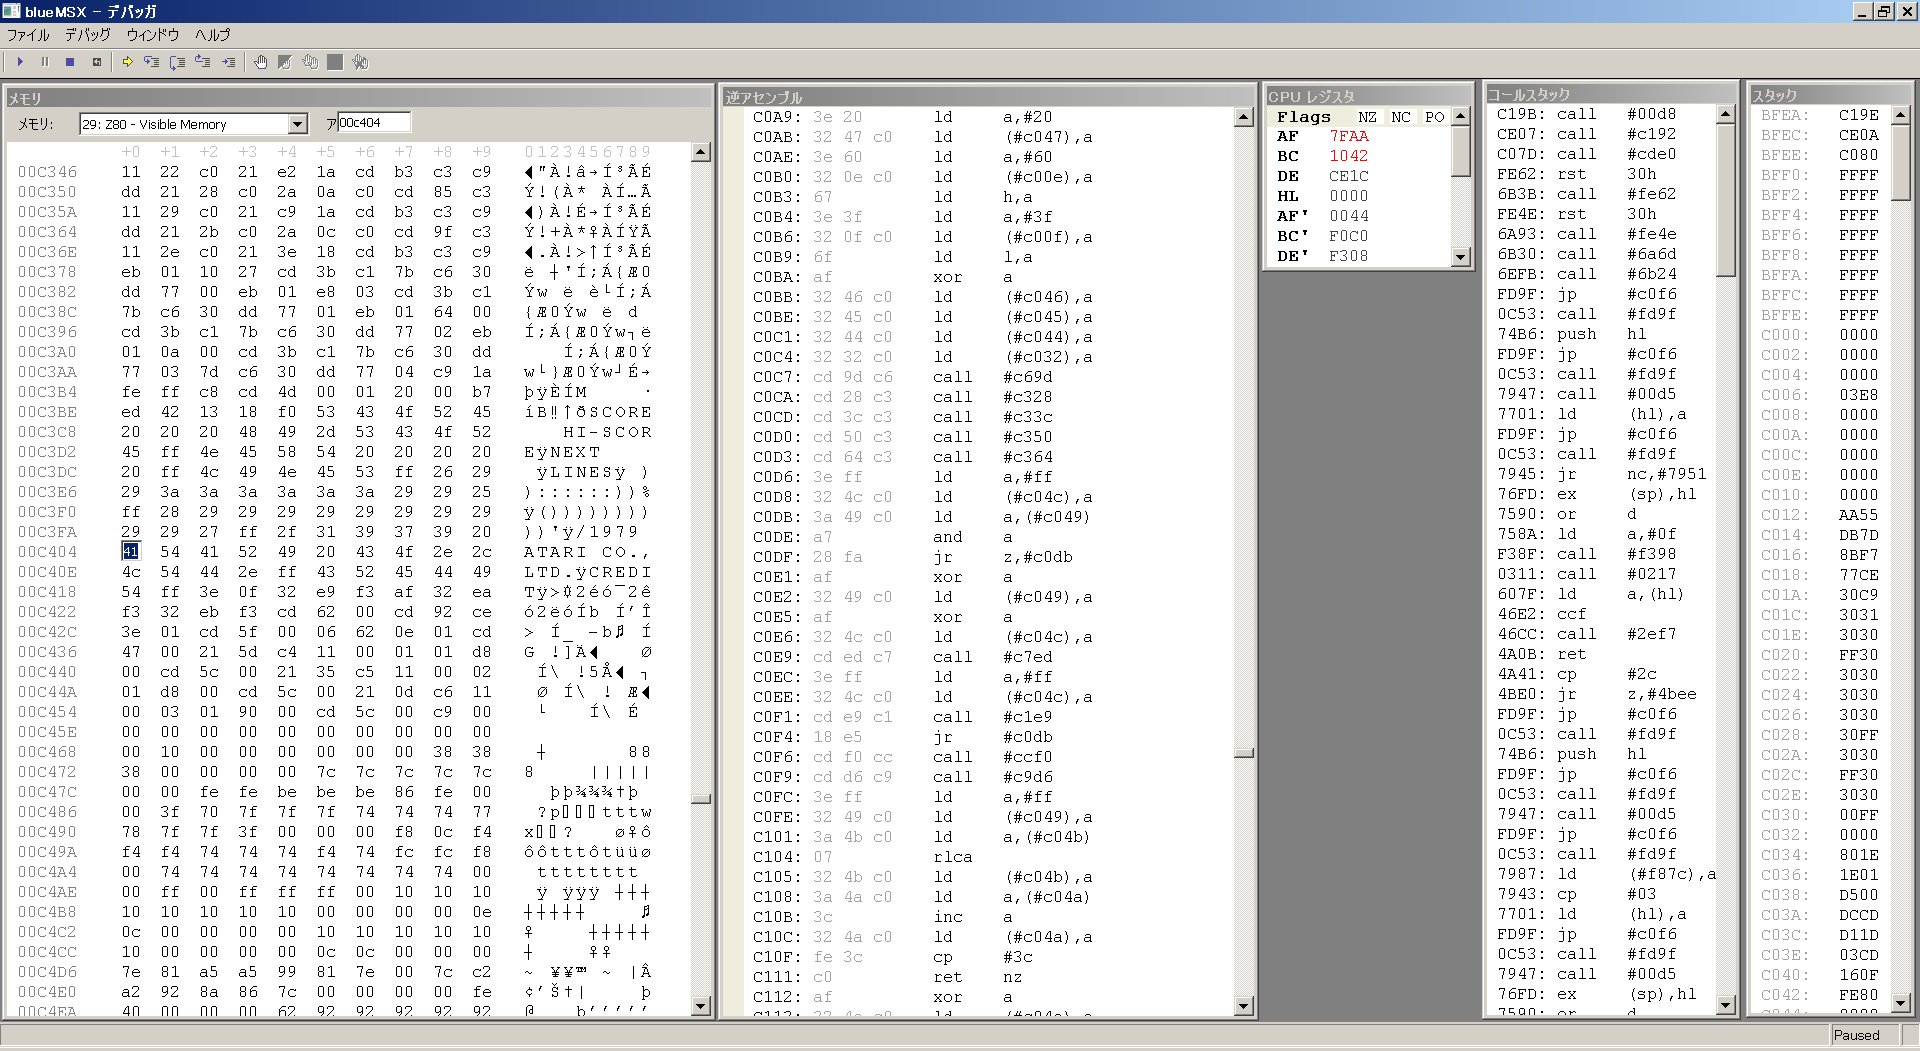Click stack panel scrollbar down arrow
This screenshot has height=1051, width=1920.
(1902, 1004)
